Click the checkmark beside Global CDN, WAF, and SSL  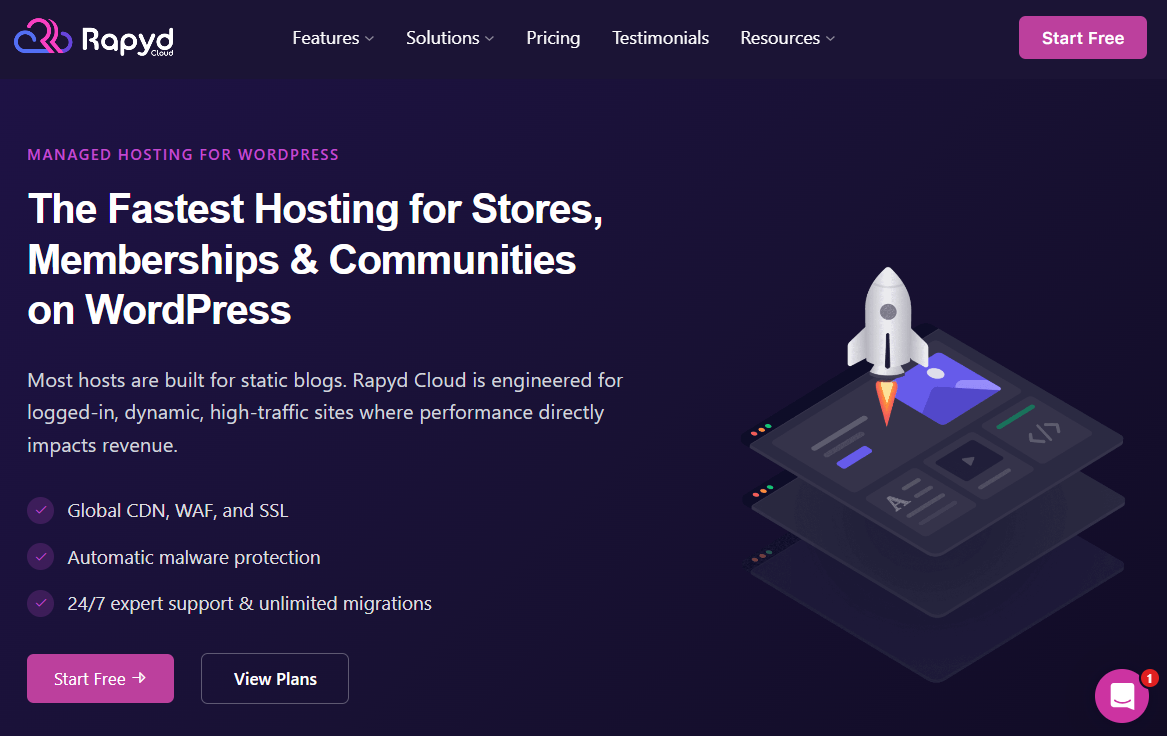(40, 510)
